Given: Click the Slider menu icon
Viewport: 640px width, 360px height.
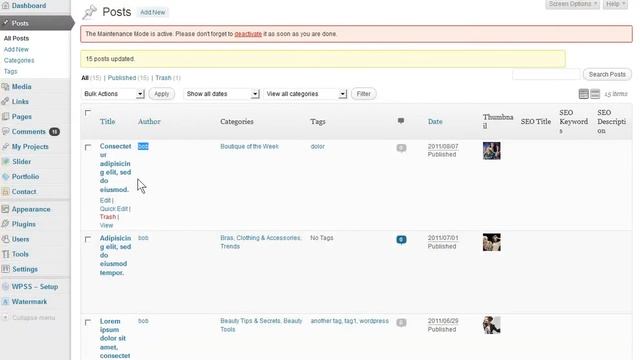Looking at the screenshot, I should (5, 162).
